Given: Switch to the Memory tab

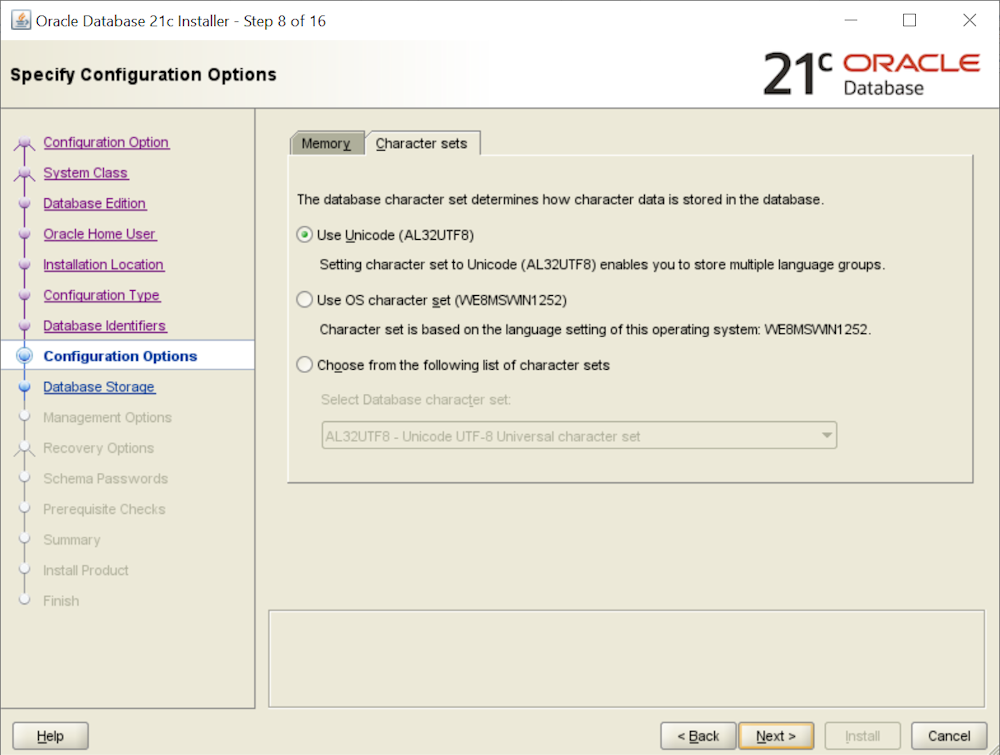Looking at the screenshot, I should pyautogui.click(x=326, y=144).
